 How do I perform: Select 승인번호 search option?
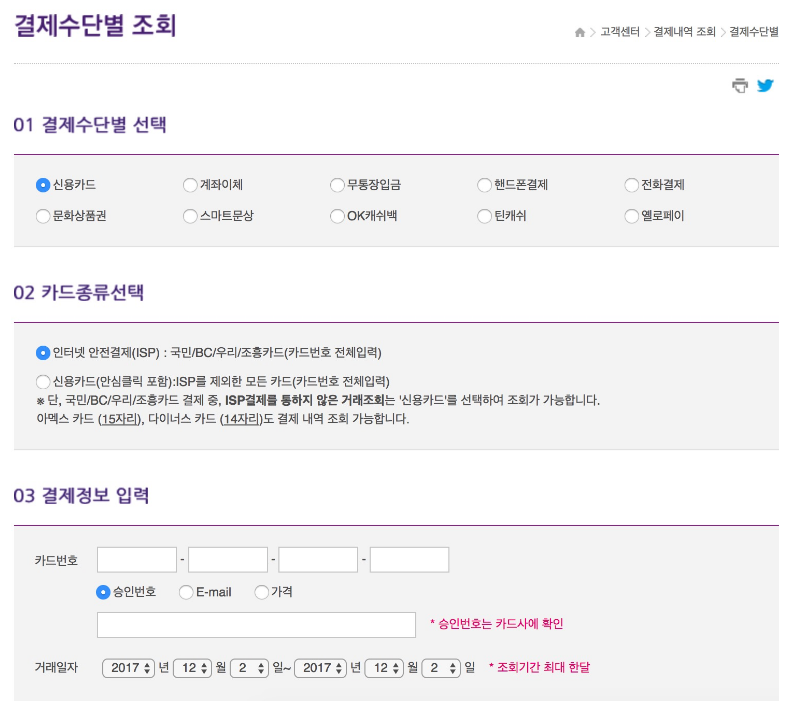click(103, 592)
